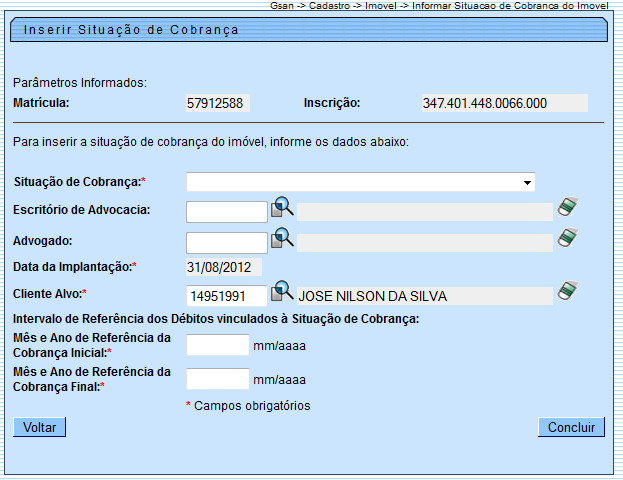Select the Cliente Alvo code field 14951991

(x=227, y=296)
